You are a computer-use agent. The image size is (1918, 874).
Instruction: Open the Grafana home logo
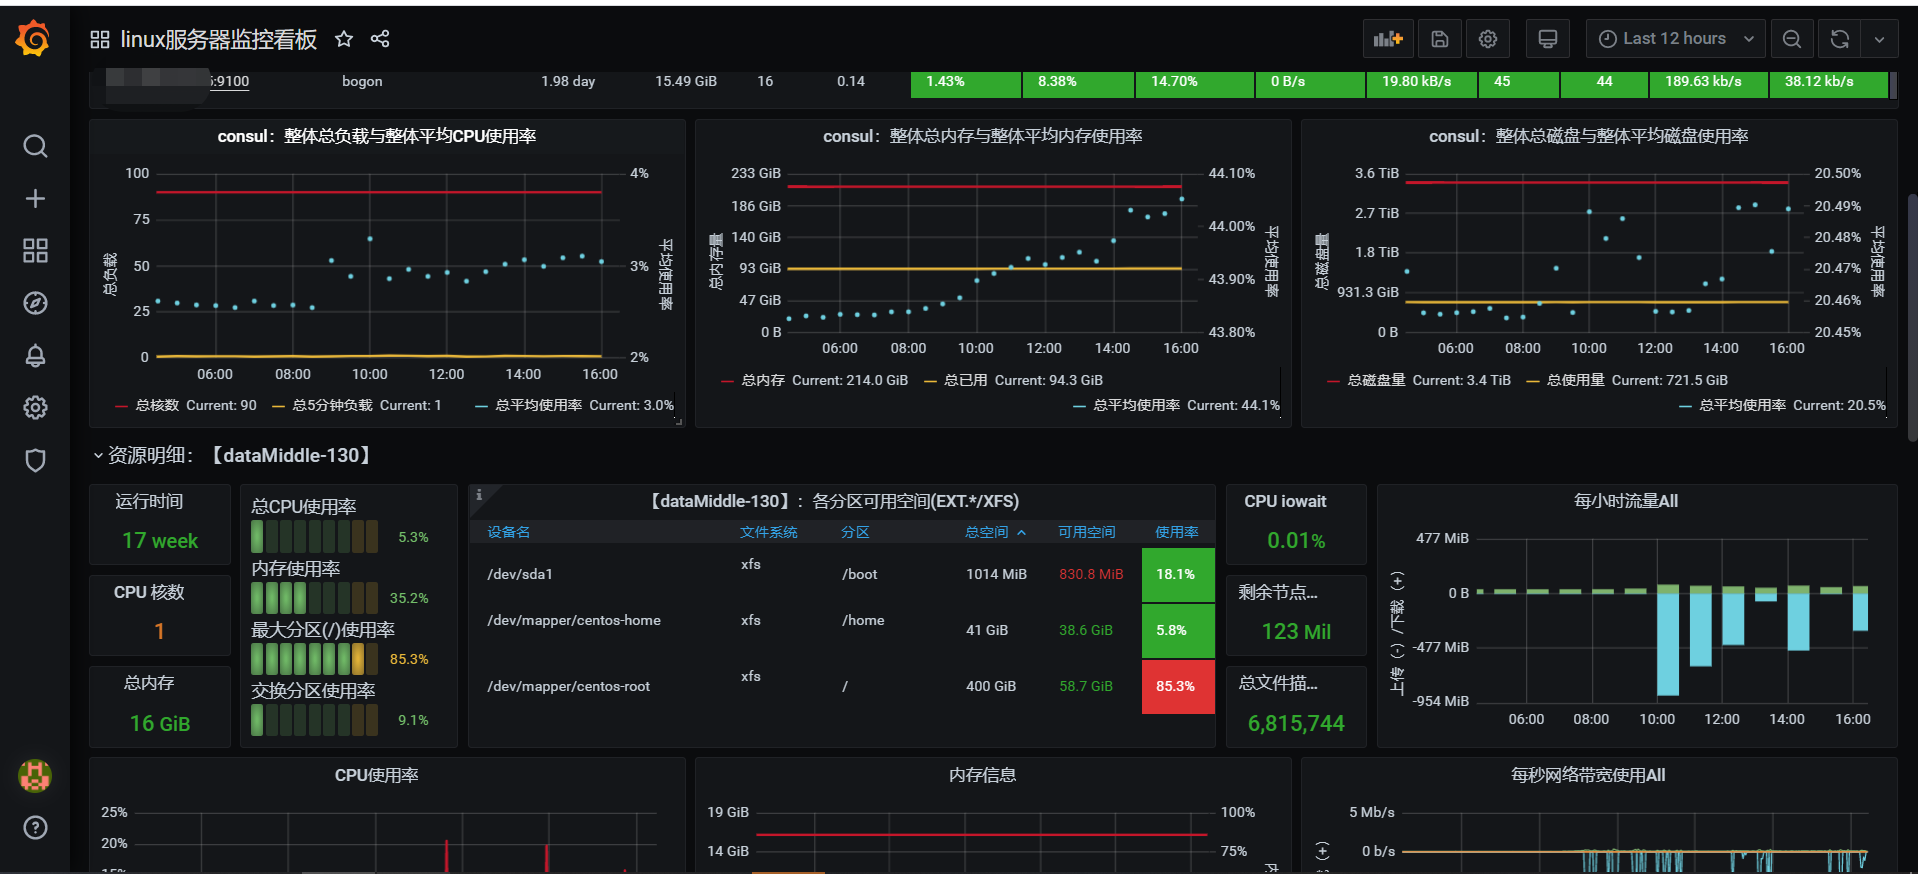(34, 39)
